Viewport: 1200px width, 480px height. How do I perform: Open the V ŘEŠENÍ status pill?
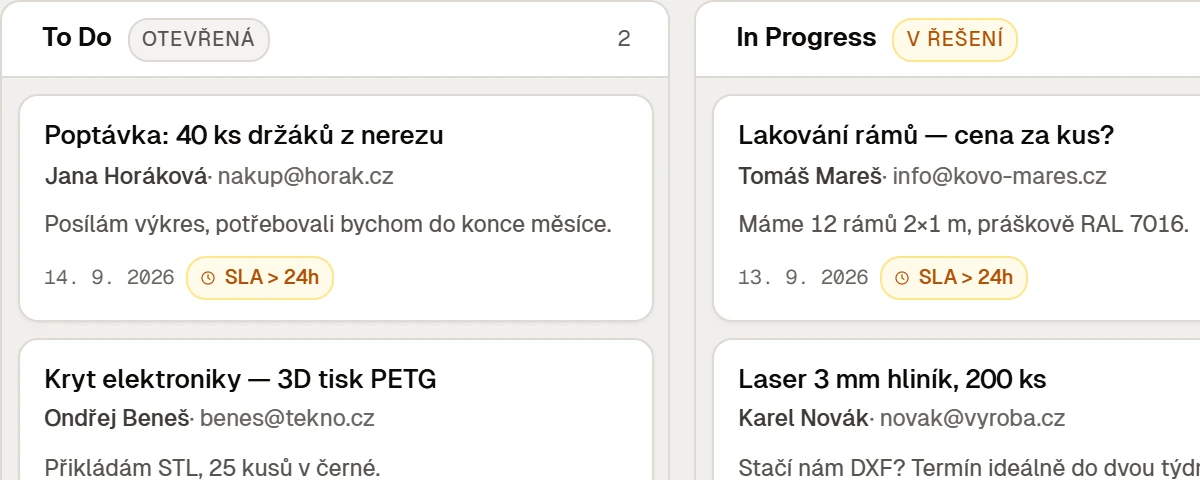pyautogui.click(x=955, y=39)
